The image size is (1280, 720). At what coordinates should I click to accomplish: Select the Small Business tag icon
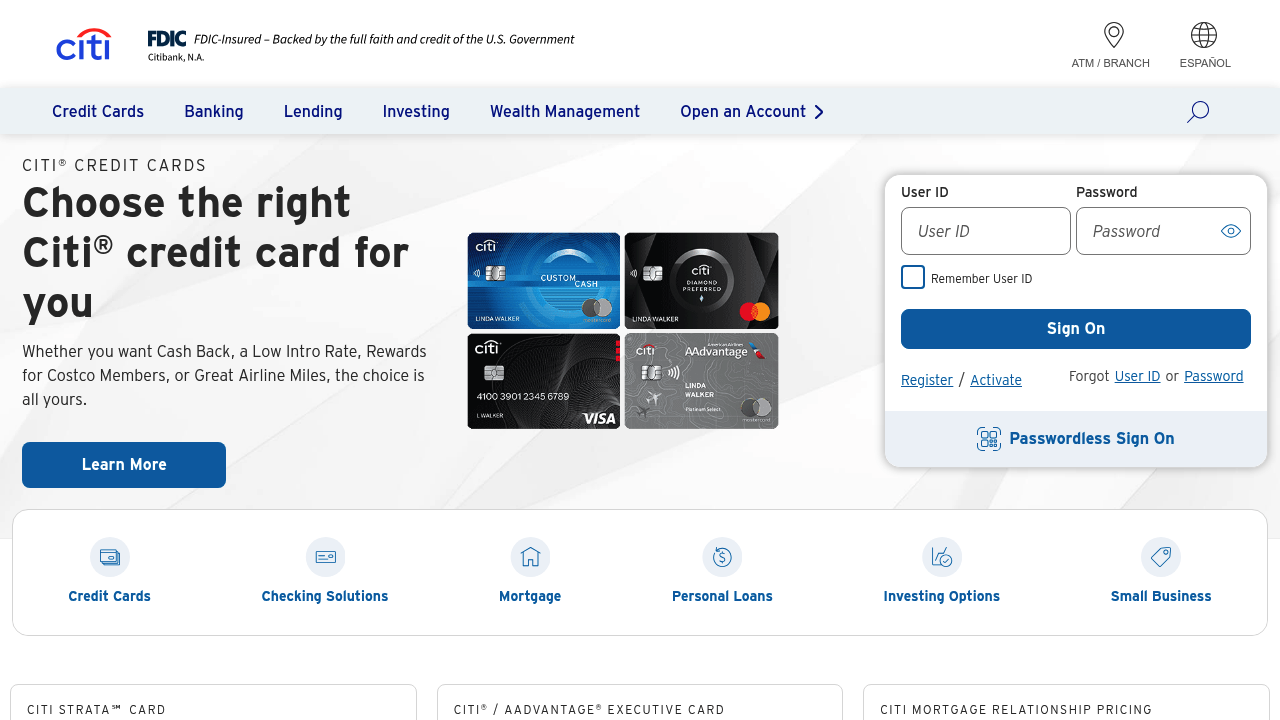click(x=1160, y=557)
